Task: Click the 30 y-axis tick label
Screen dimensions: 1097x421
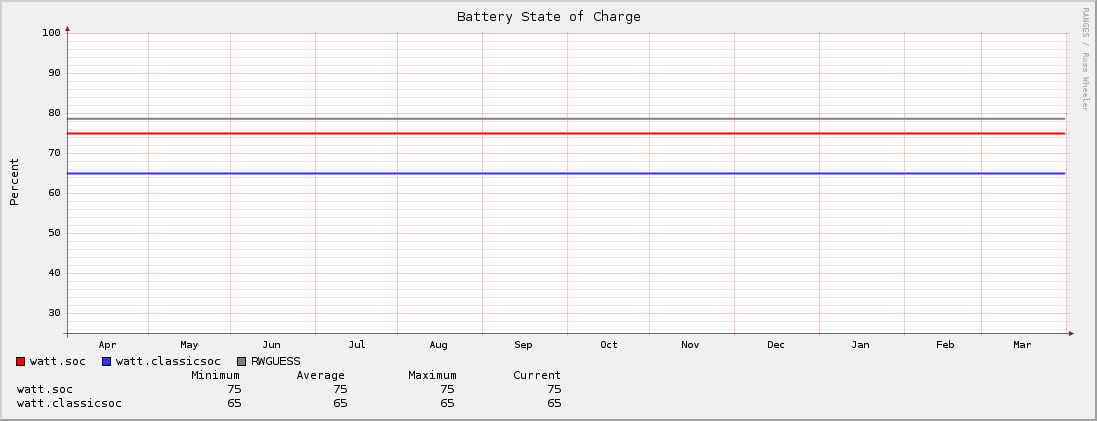Action: pyautogui.click(x=54, y=313)
